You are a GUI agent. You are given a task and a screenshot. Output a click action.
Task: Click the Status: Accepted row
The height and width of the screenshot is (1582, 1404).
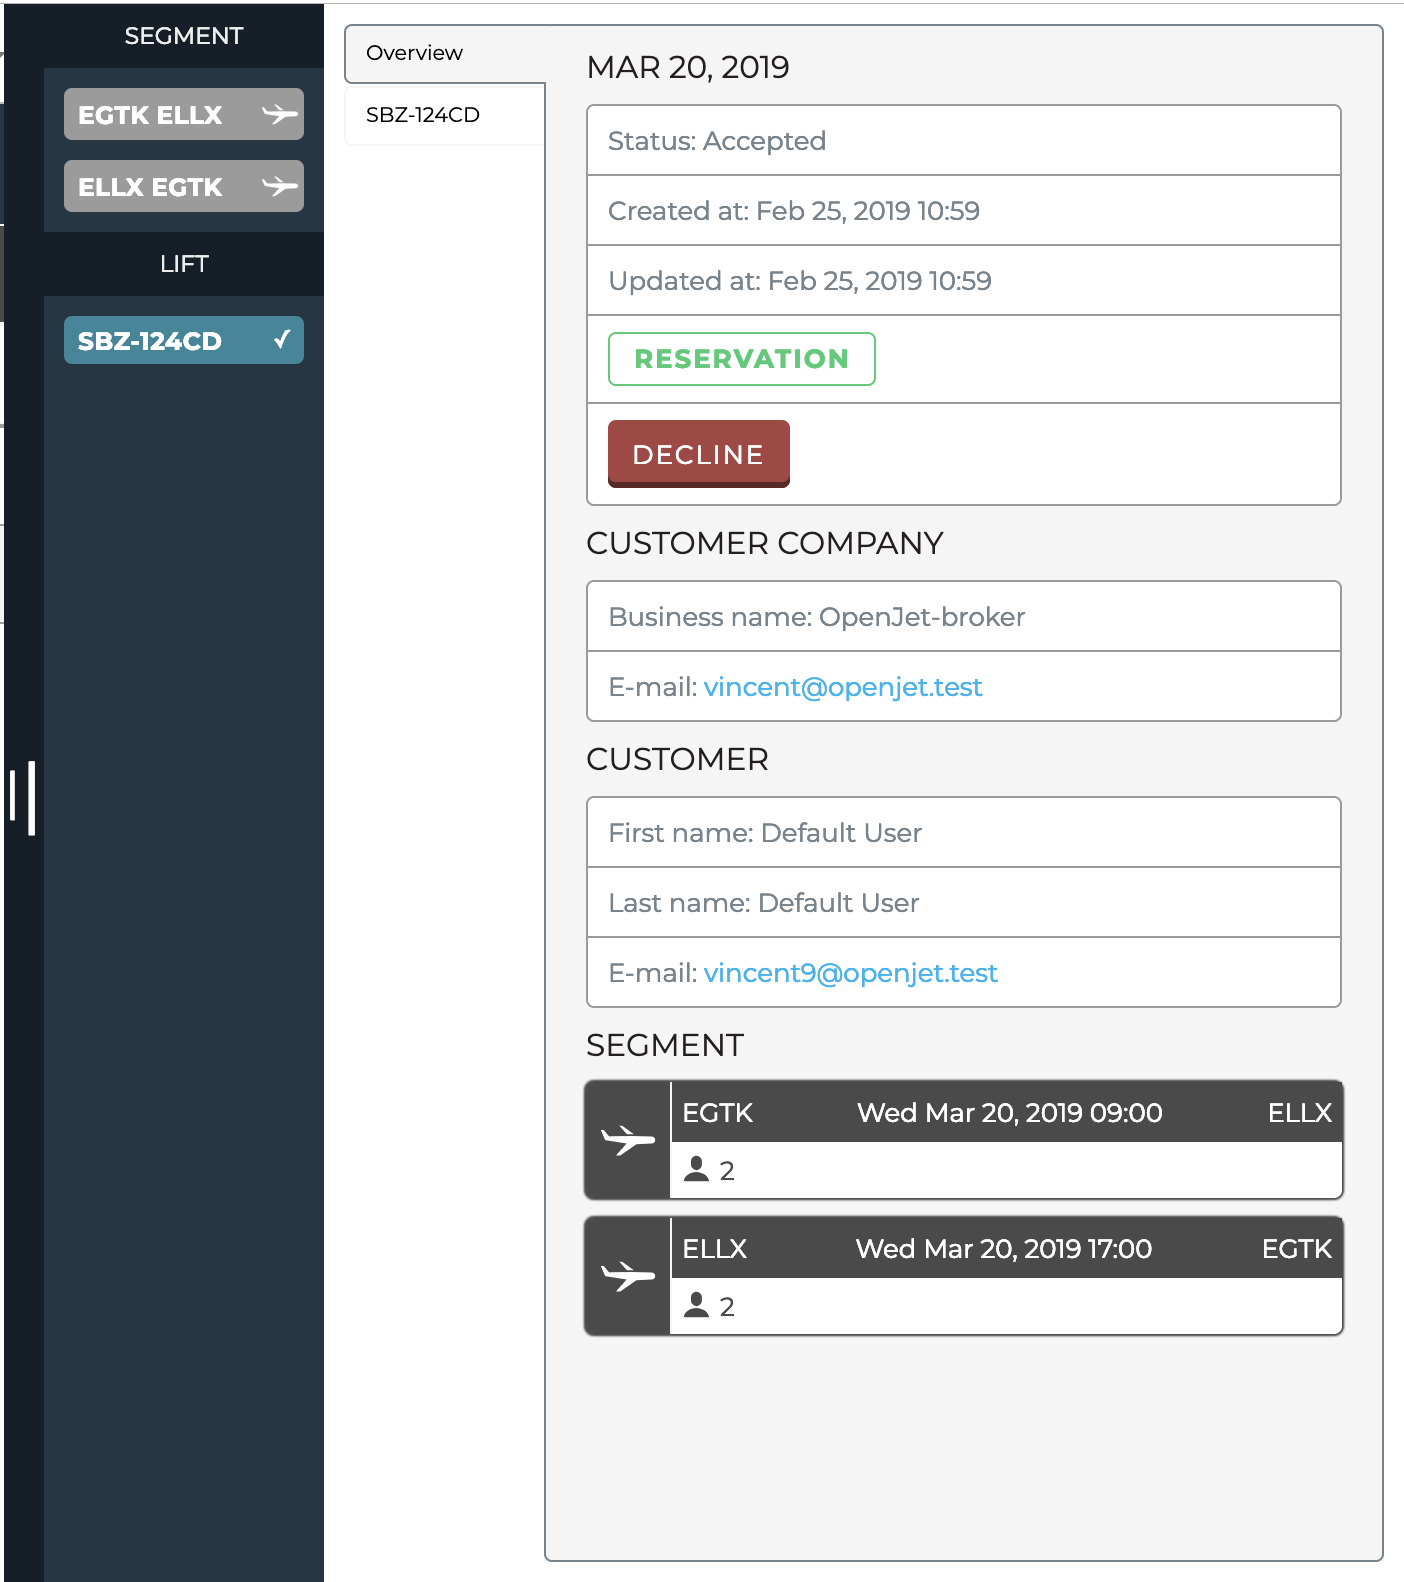pos(962,141)
